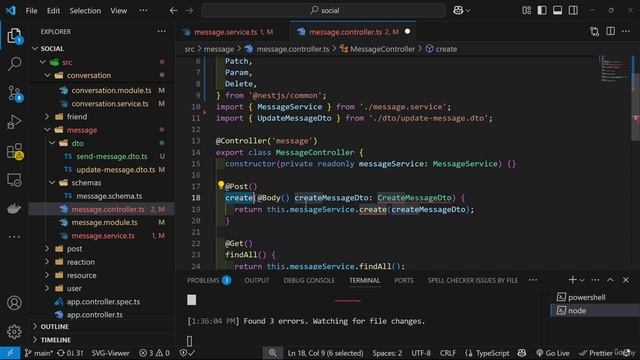Open the View menu
The width and height of the screenshot is (640, 360).
tap(119, 11)
